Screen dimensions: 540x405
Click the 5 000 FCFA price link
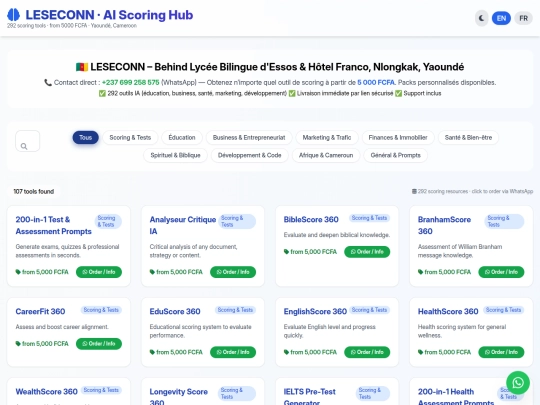(x=376, y=83)
